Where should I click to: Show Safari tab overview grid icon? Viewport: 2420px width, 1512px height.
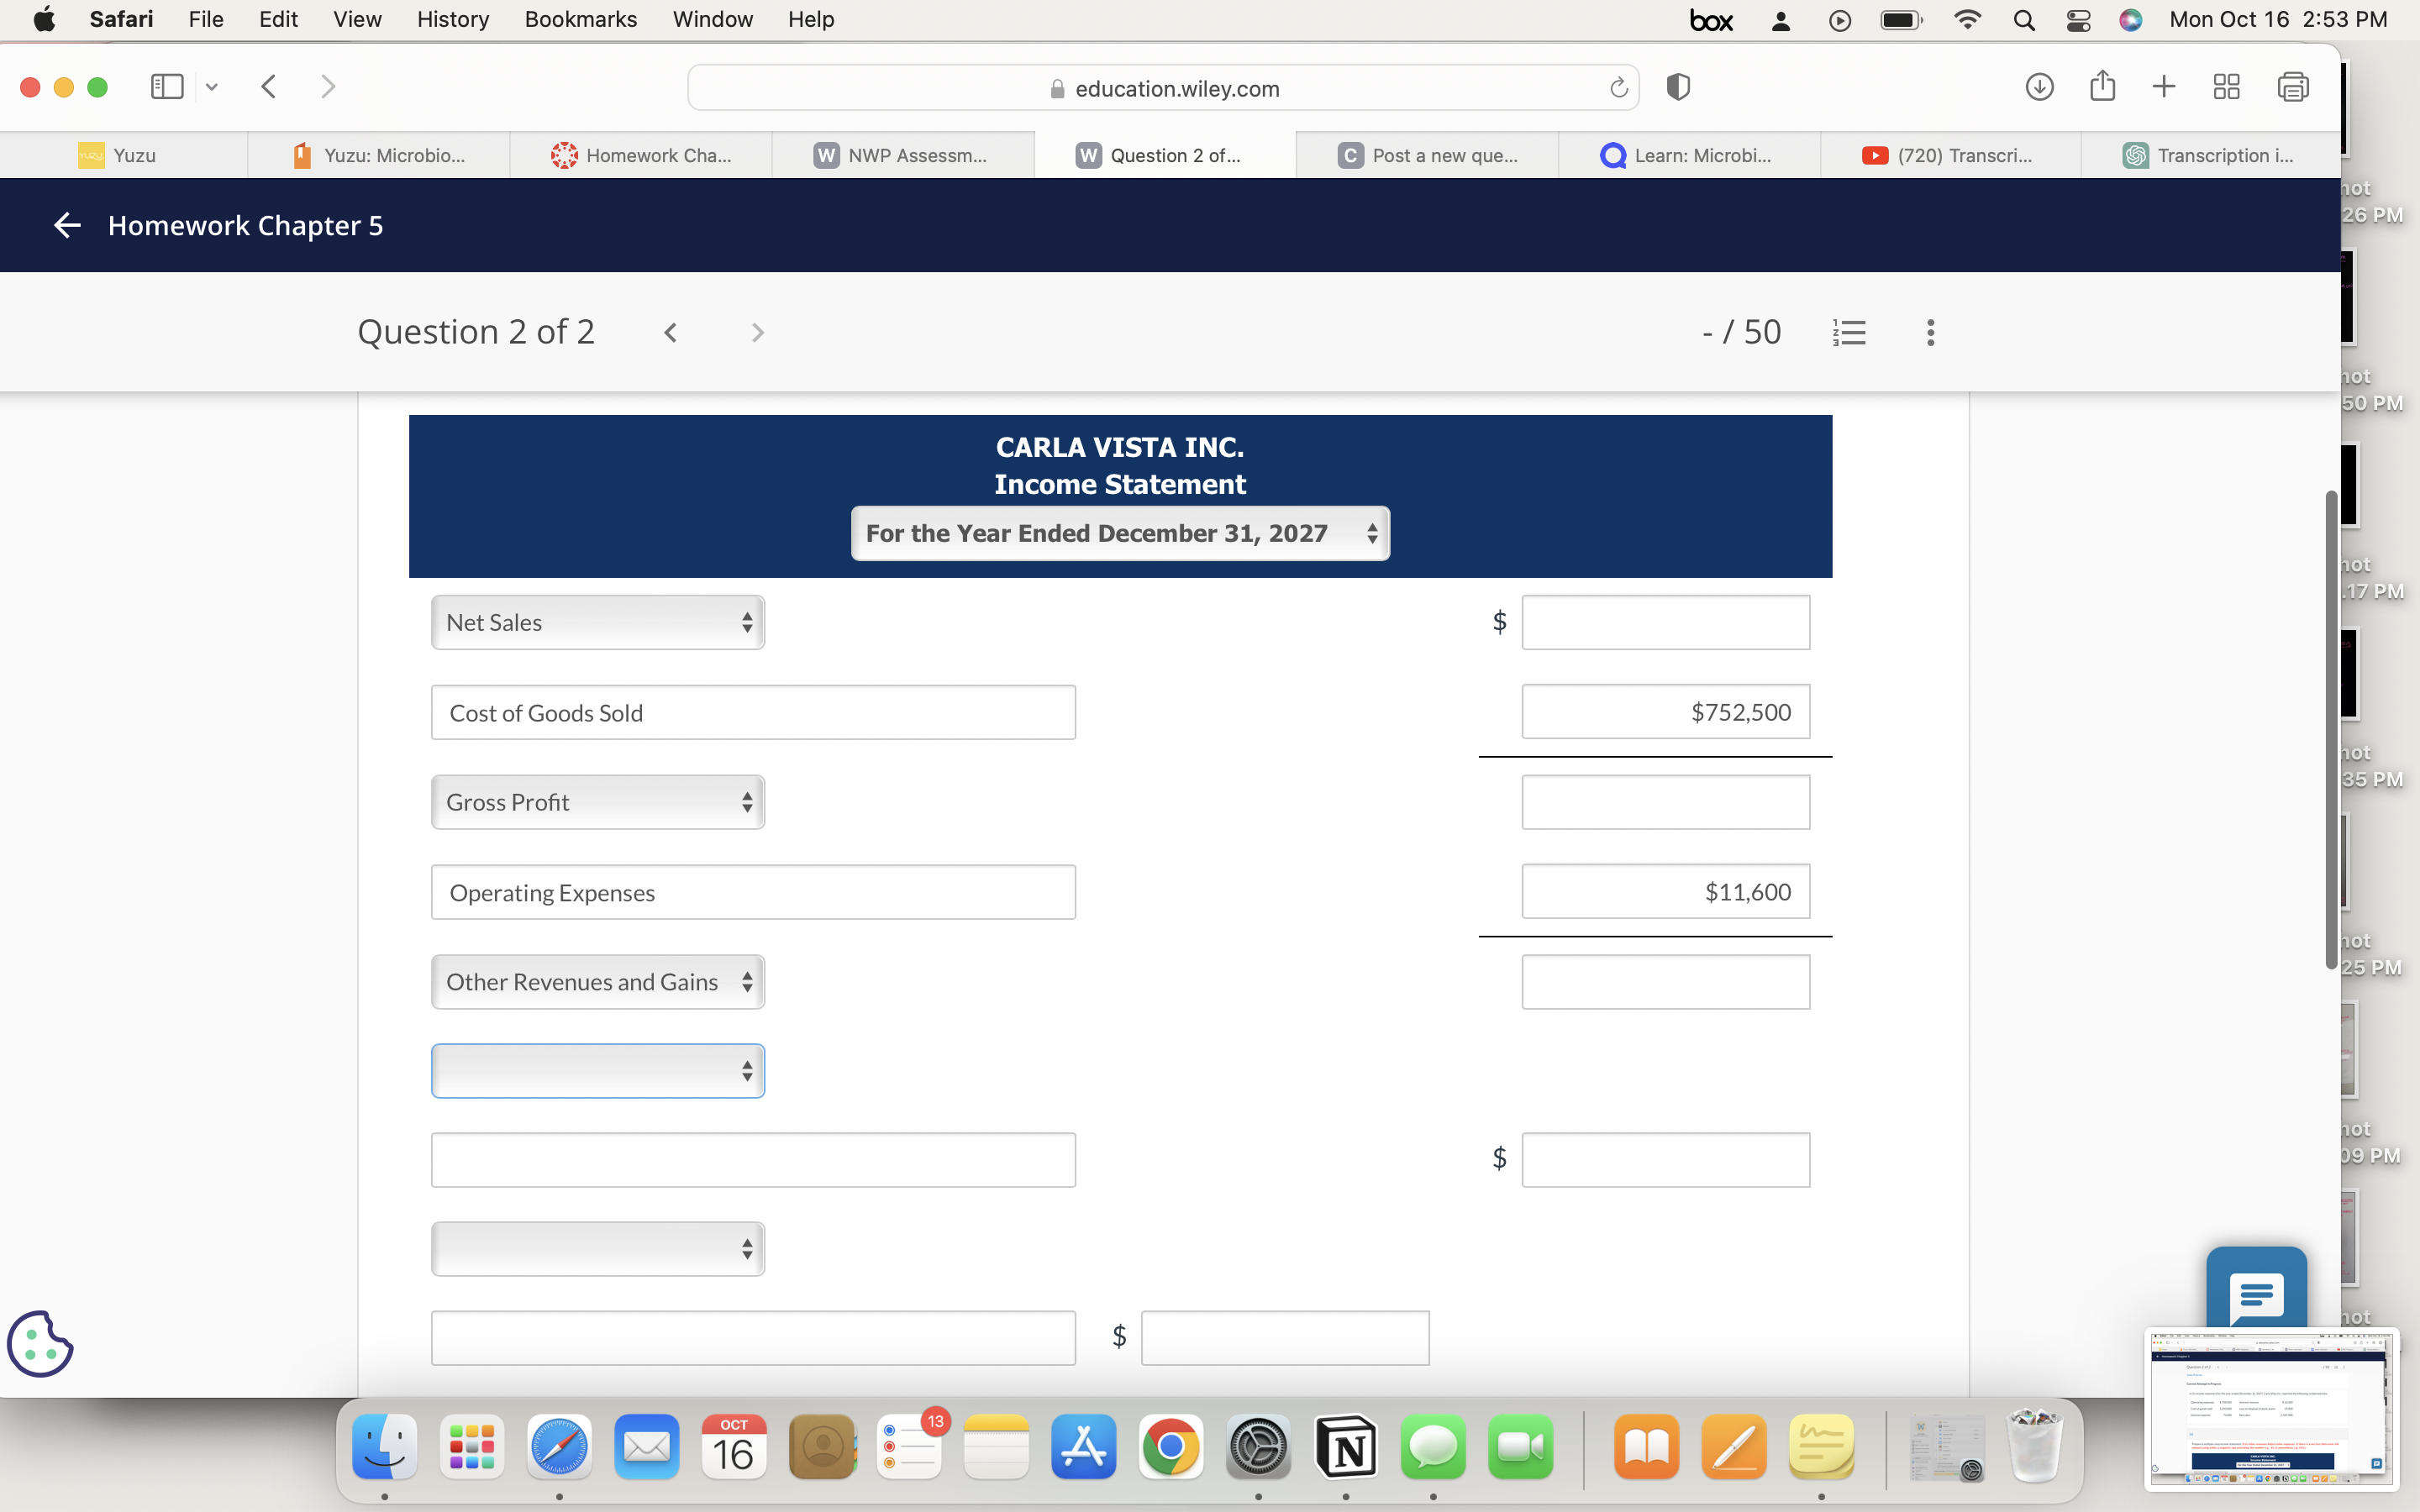[2225, 87]
